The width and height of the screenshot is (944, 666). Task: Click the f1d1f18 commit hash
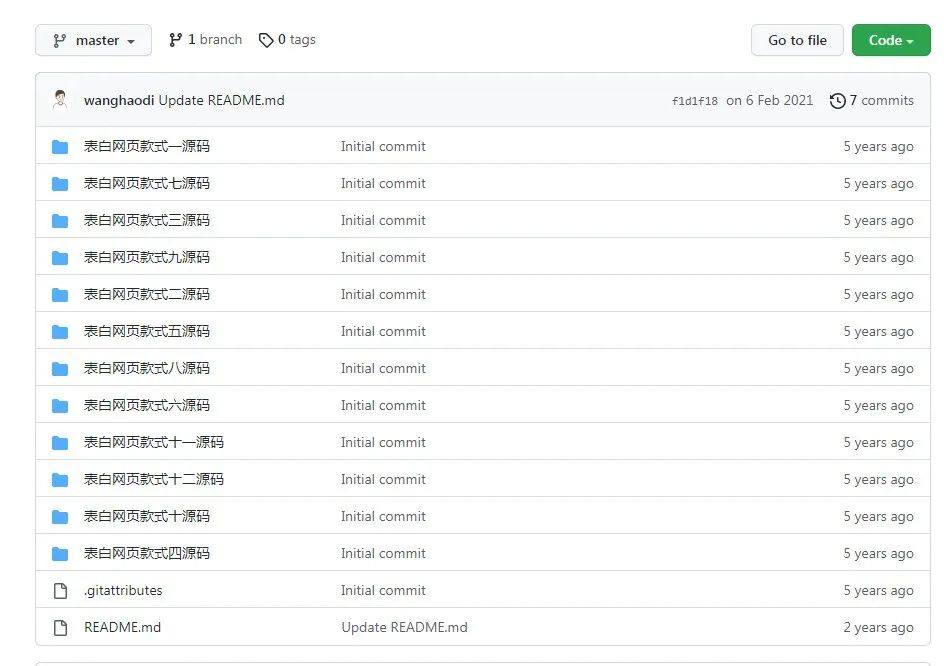[694, 101]
